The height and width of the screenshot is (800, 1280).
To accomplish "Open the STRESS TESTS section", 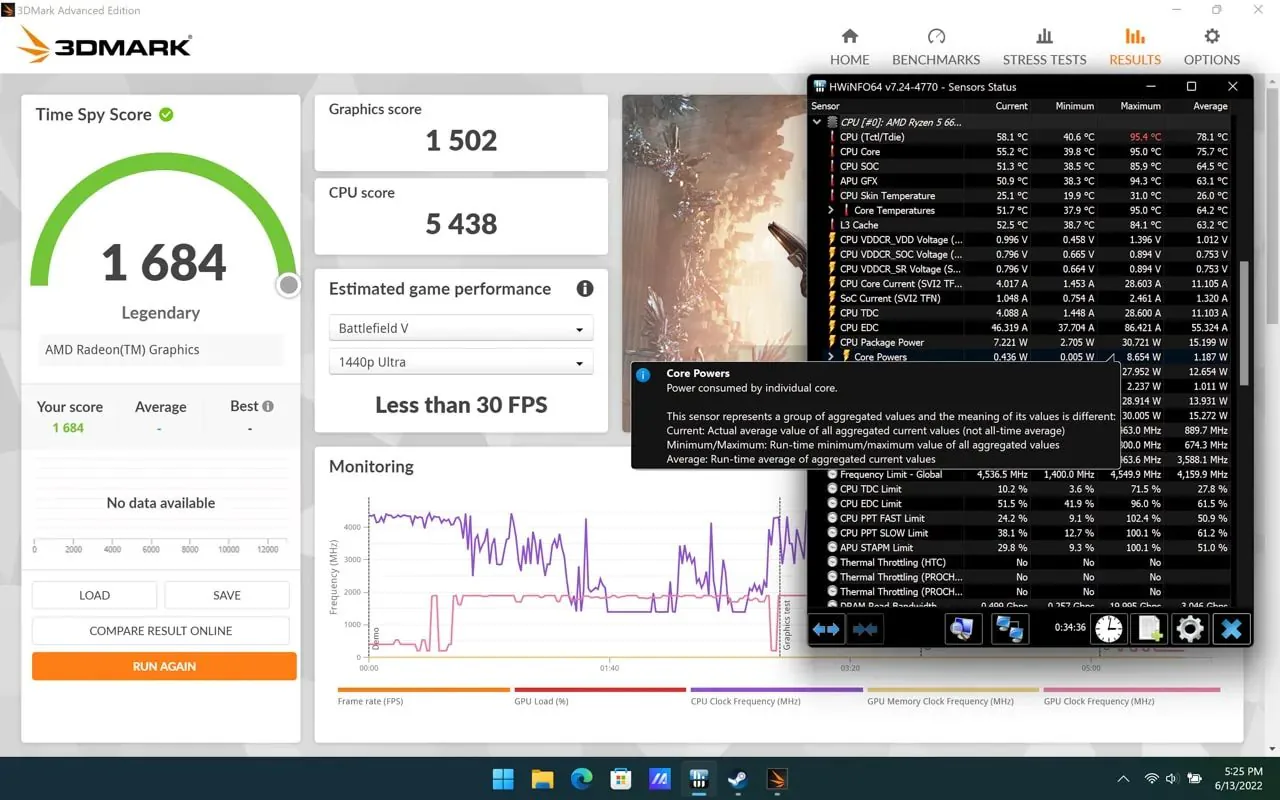I will click(1044, 47).
